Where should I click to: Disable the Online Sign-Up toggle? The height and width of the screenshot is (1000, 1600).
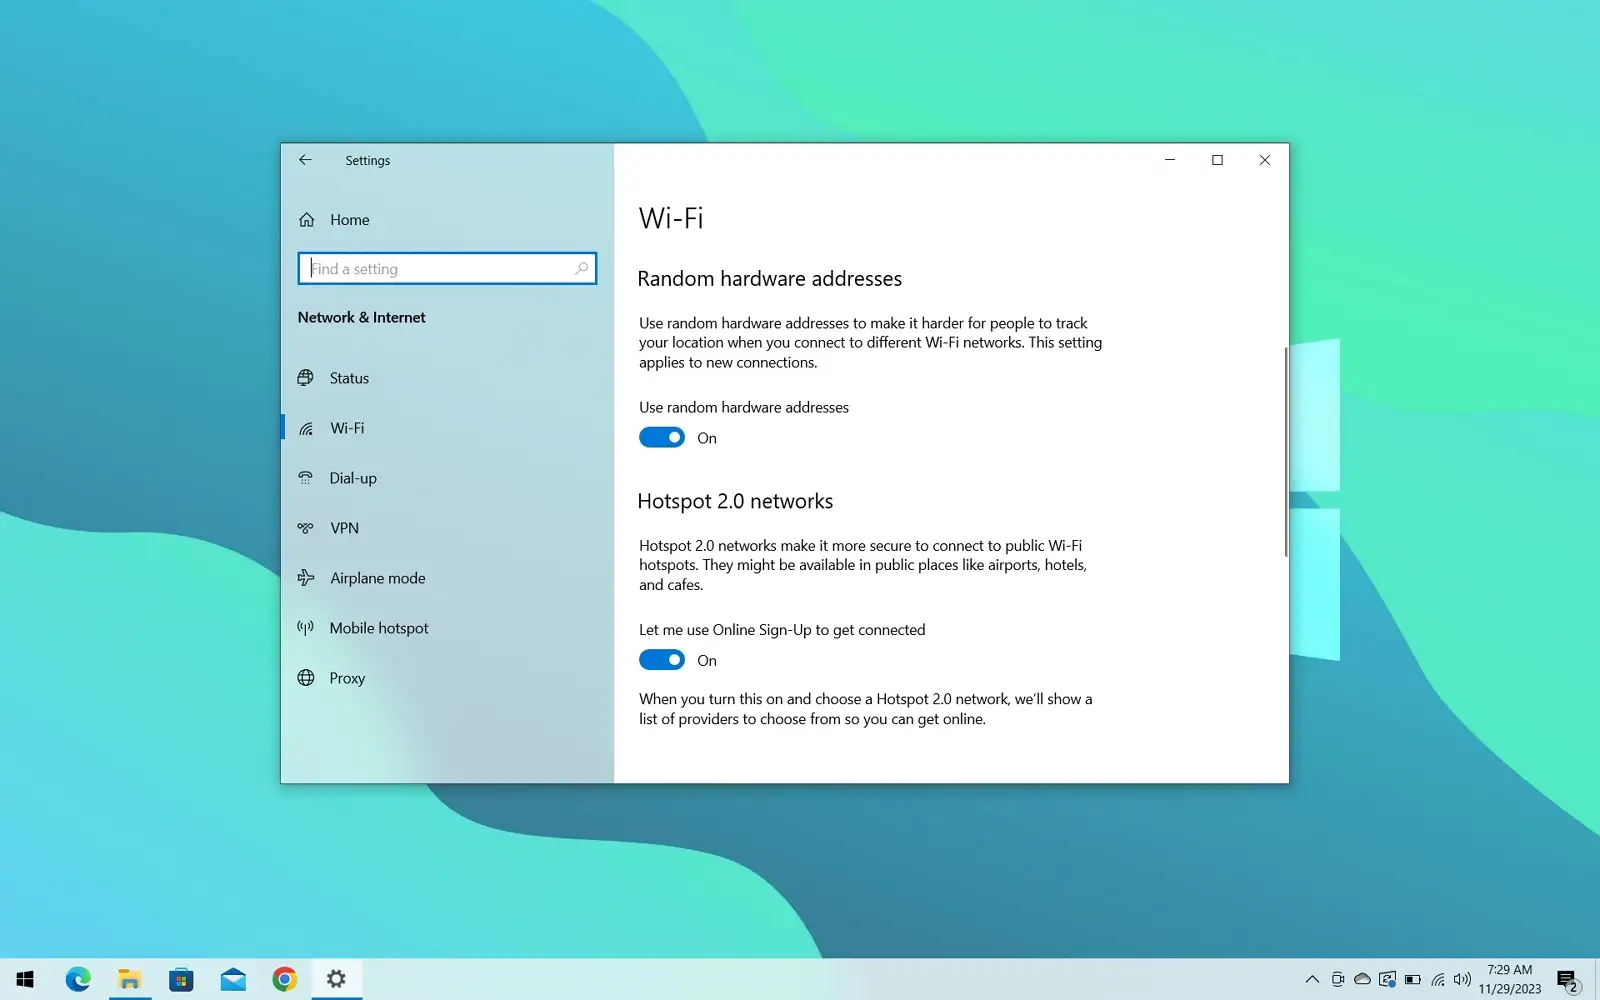(661, 659)
